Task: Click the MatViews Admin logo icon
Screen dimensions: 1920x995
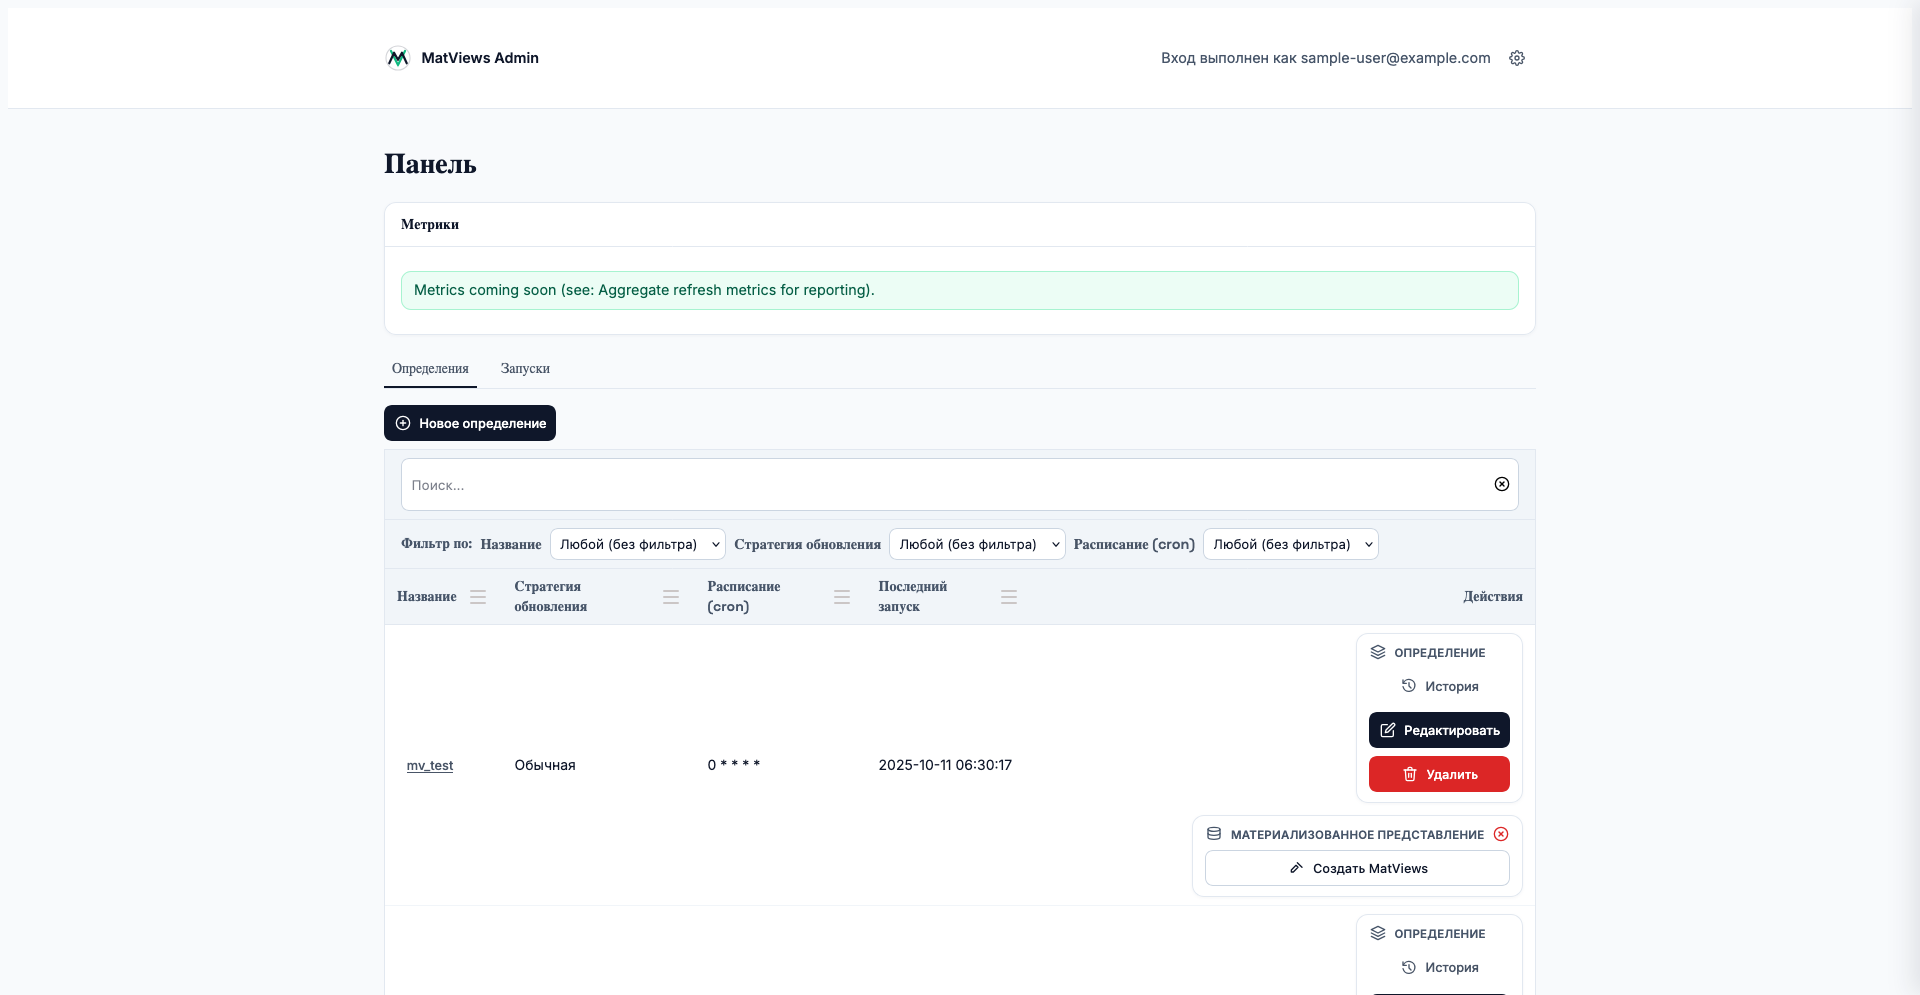Action: click(397, 58)
